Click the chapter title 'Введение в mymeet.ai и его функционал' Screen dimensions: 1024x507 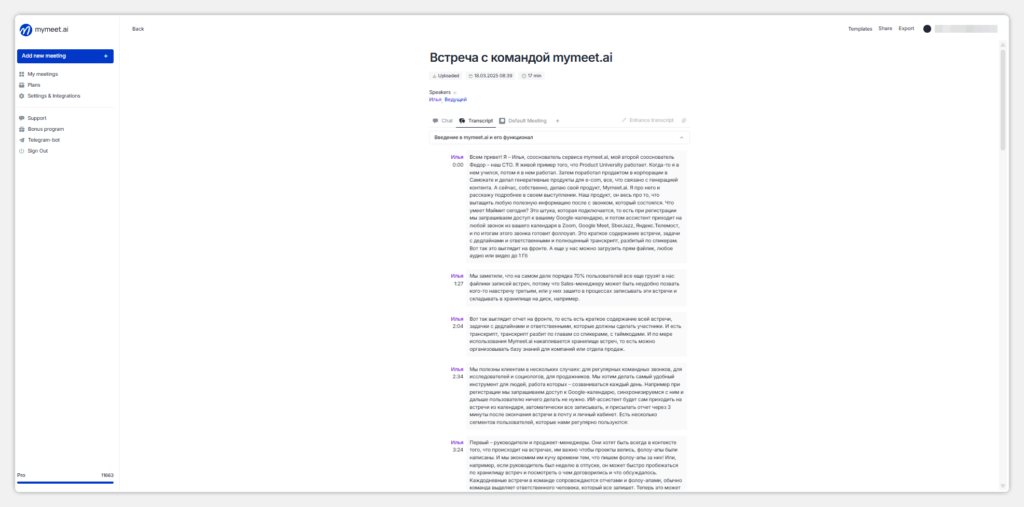[483, 138]
